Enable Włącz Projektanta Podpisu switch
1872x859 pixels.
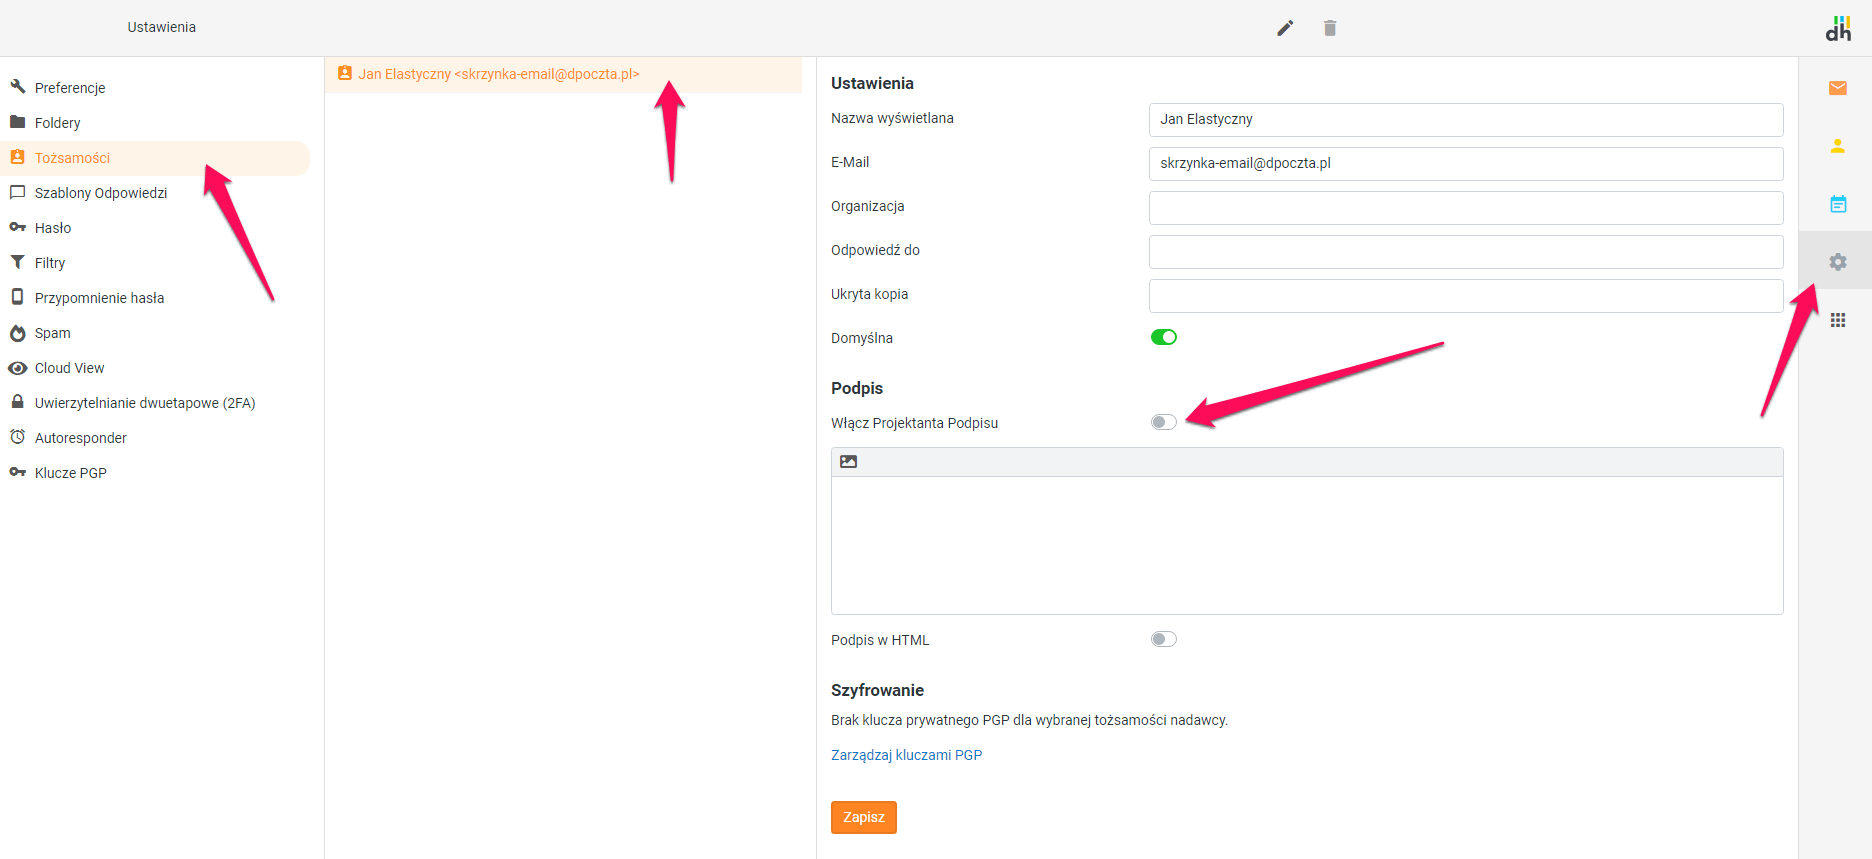(1164, 422)
